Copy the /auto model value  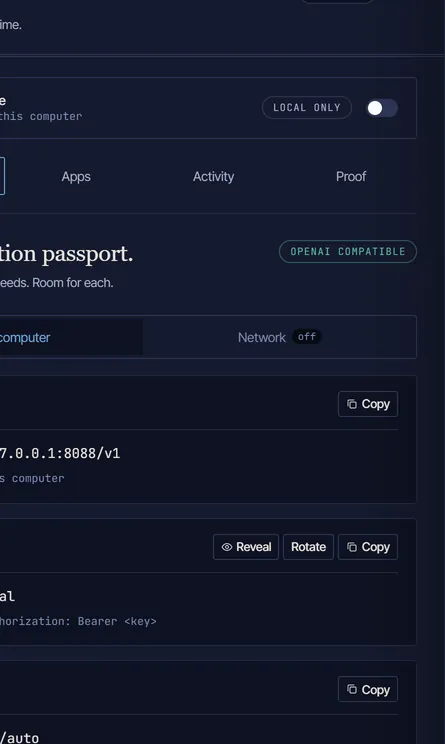coord(368,689)
